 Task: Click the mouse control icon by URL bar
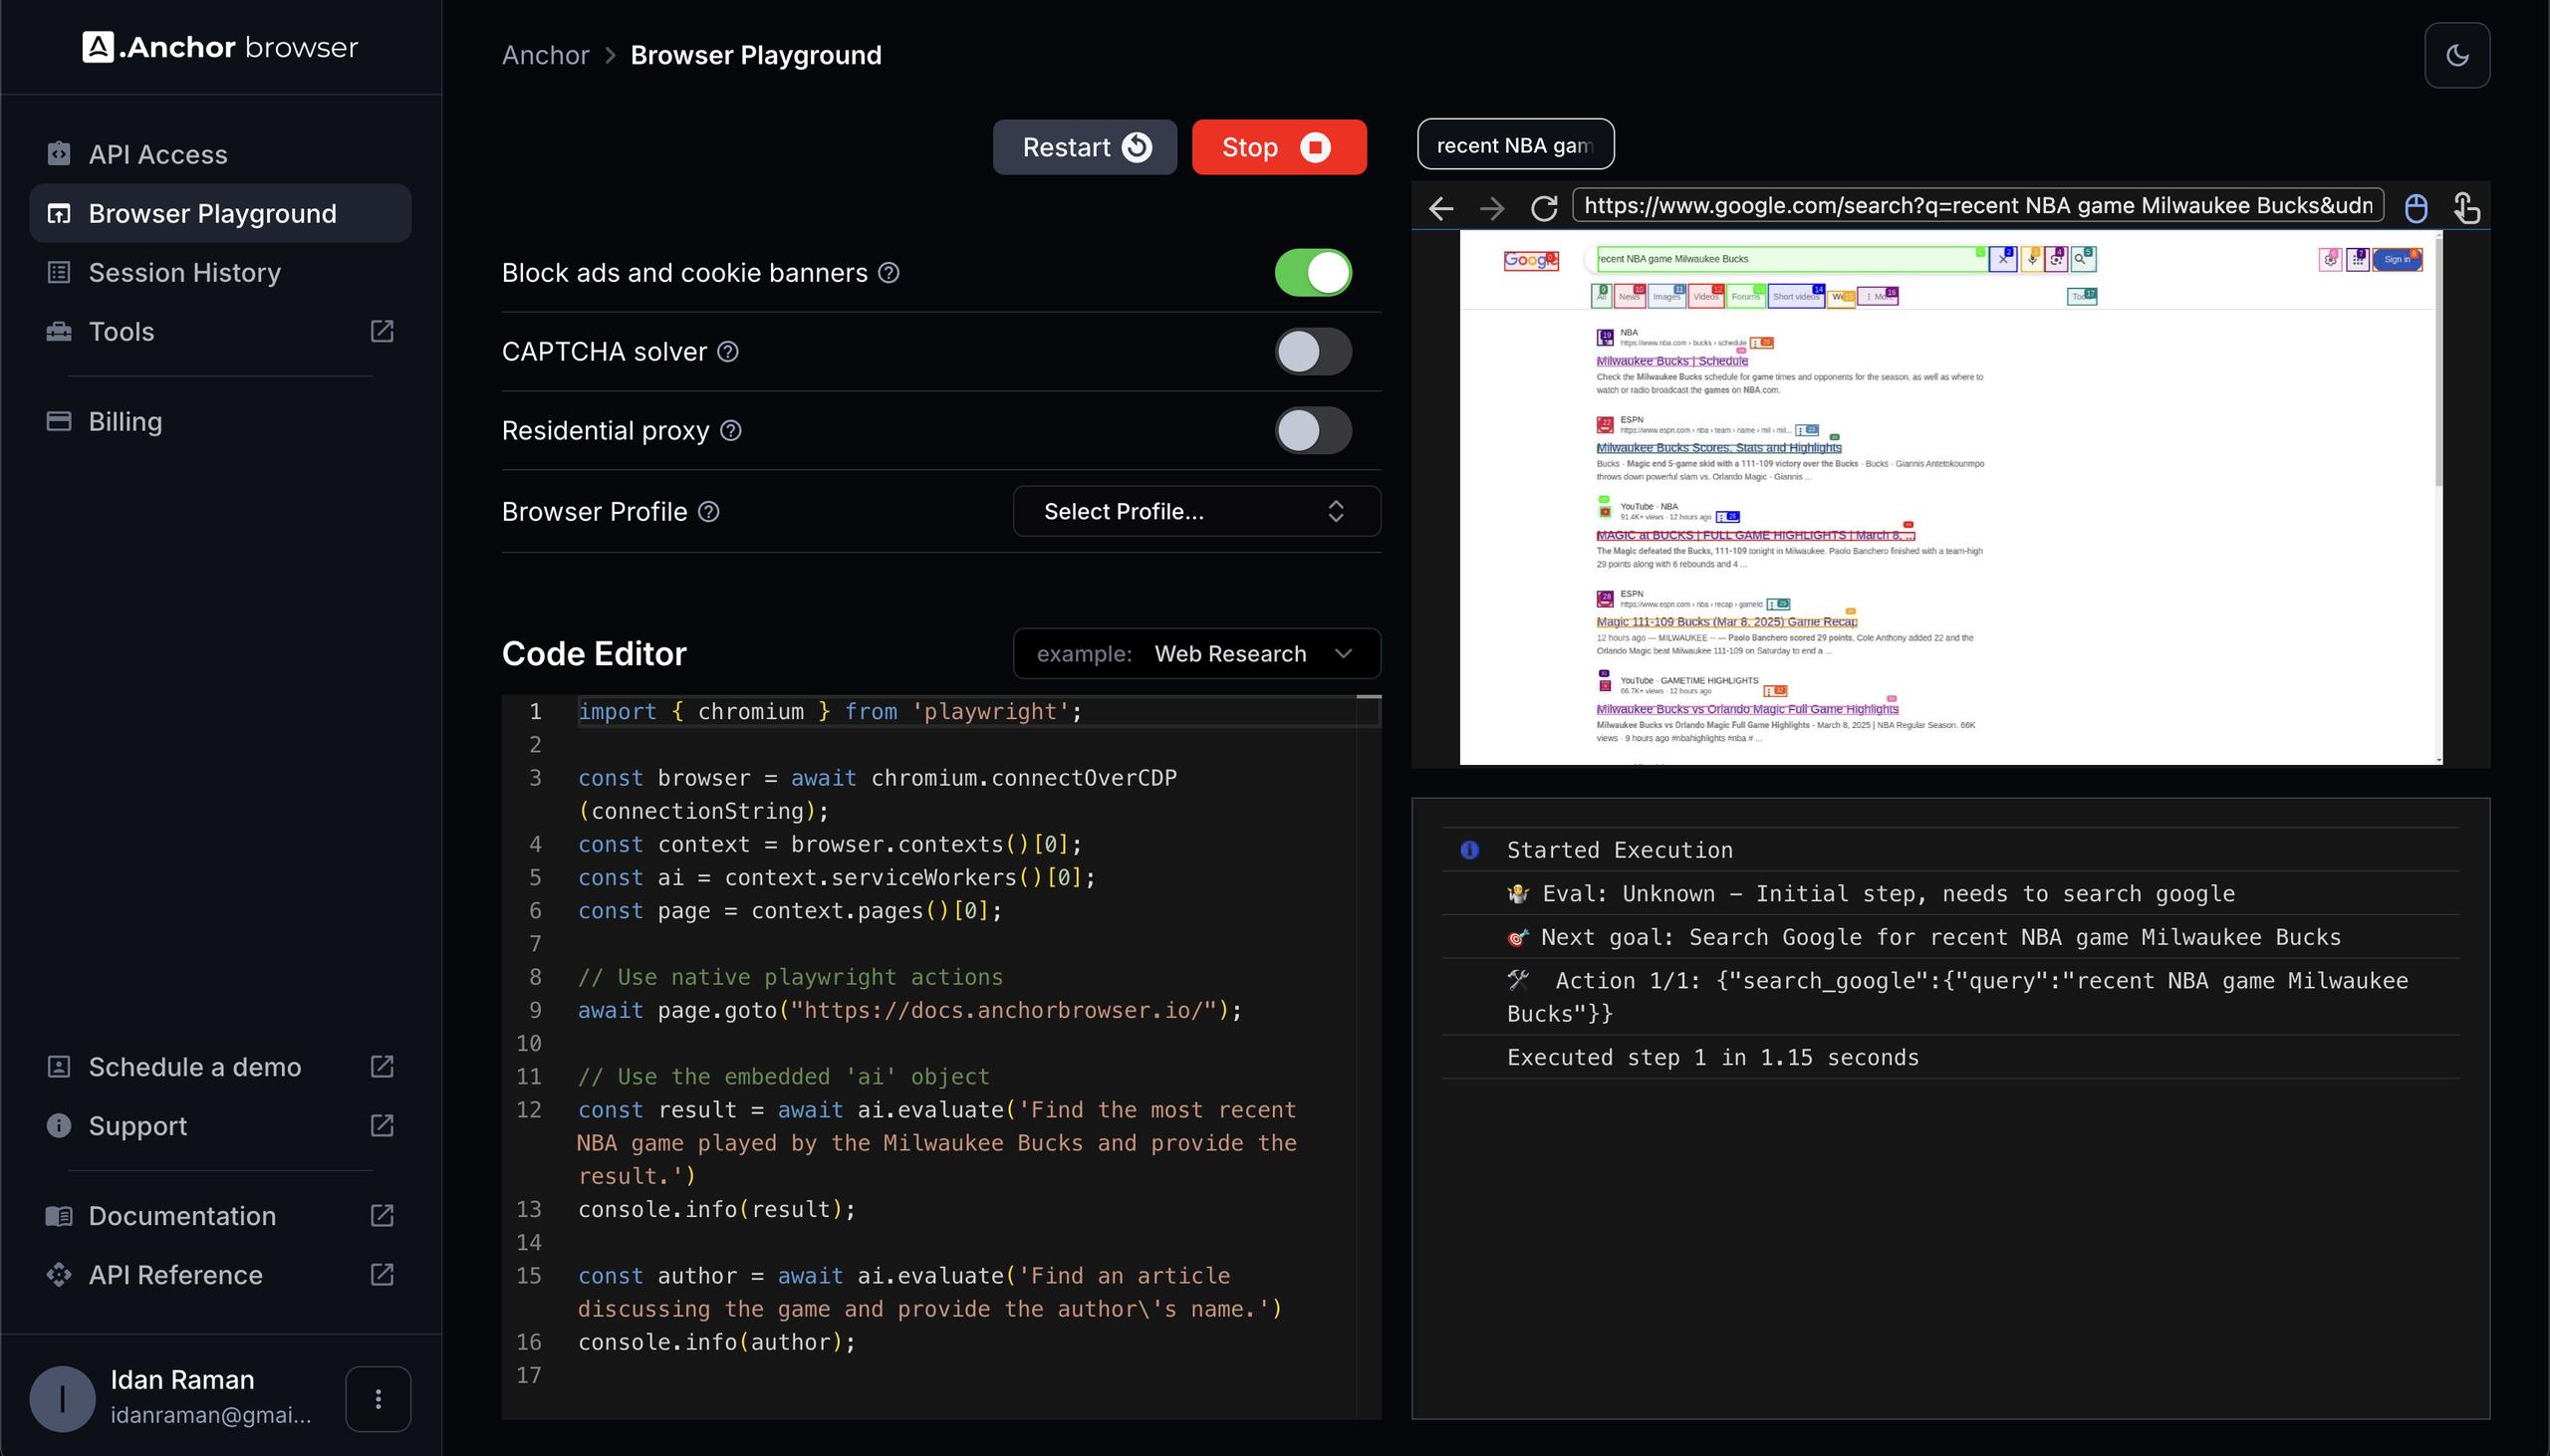click(2415, 208)
